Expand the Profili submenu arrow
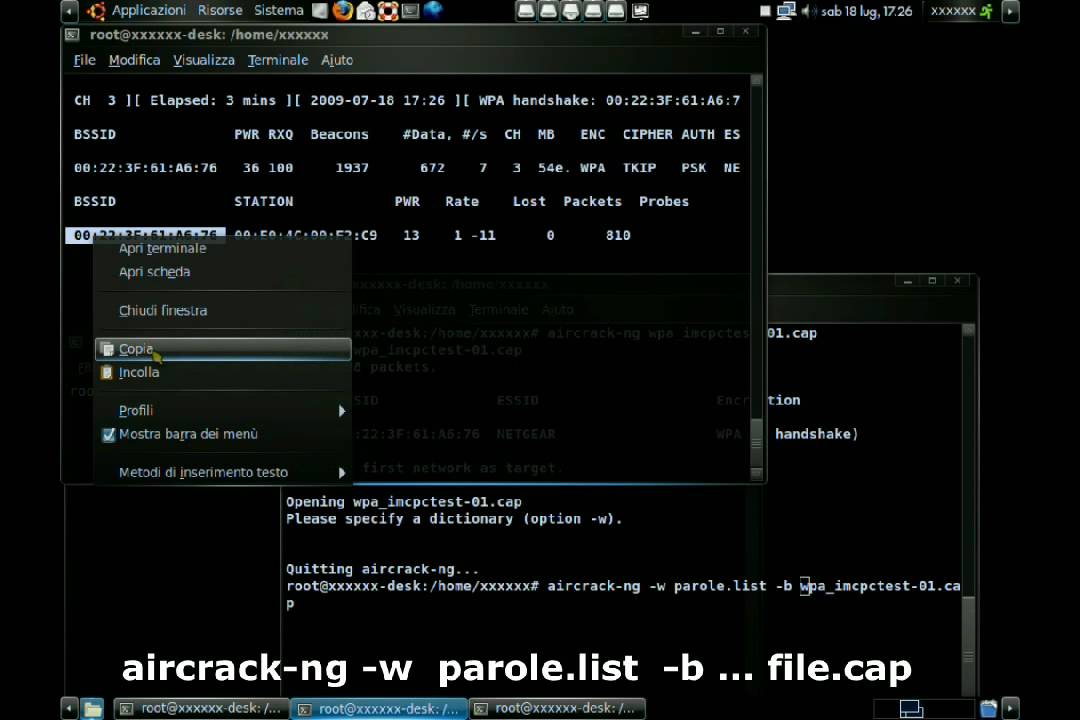The height and width of the screenshot is (720, 1080). pyautogui.click(x=342, y=411)
